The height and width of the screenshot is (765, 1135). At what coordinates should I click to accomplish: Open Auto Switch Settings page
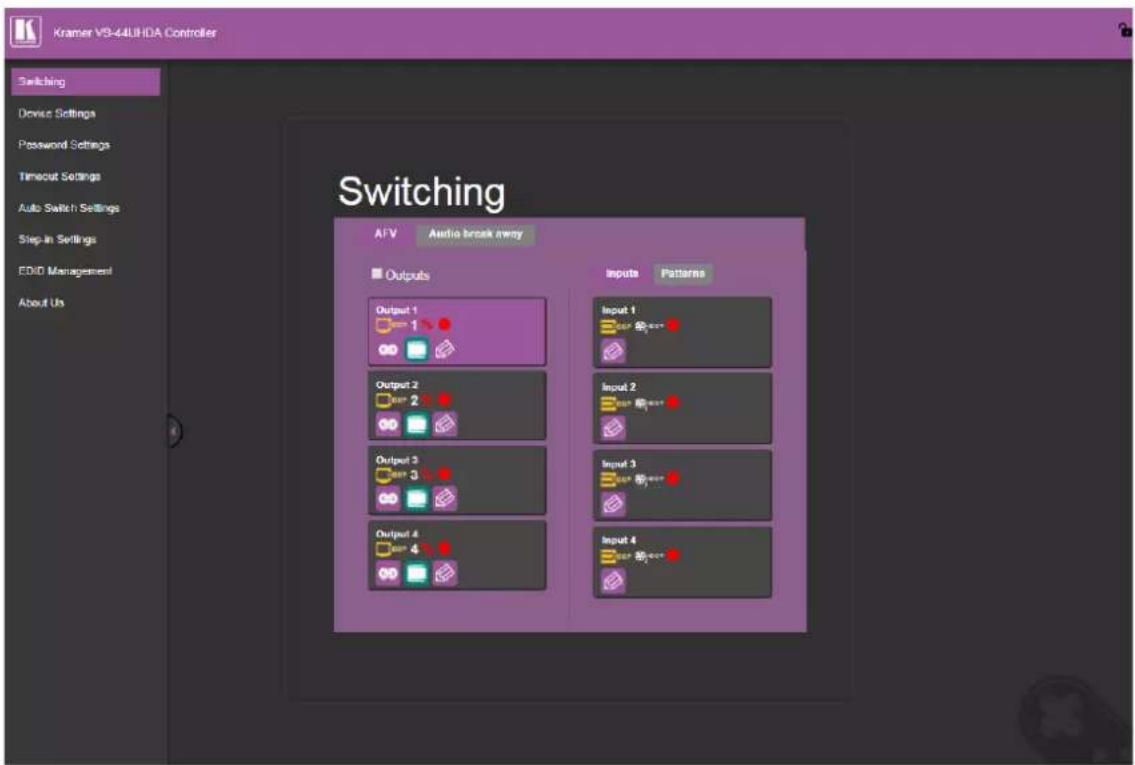tap(69, 208)
